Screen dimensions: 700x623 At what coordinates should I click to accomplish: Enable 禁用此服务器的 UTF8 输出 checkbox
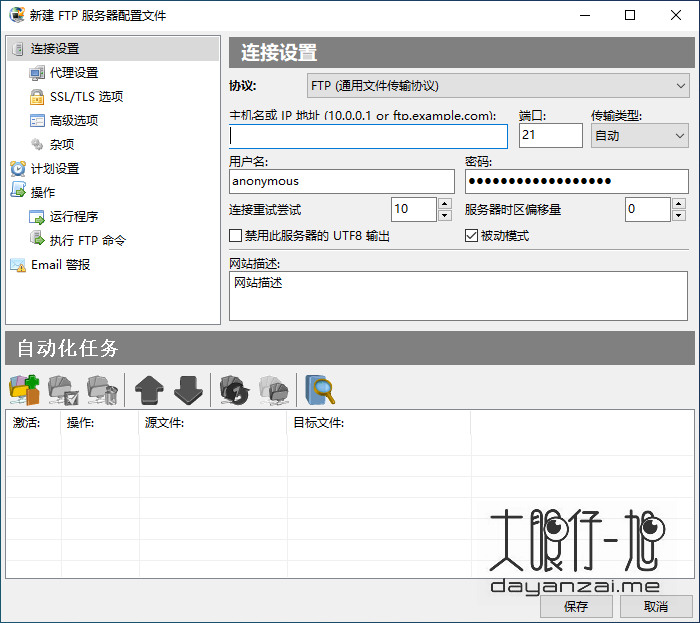(235, 237)
